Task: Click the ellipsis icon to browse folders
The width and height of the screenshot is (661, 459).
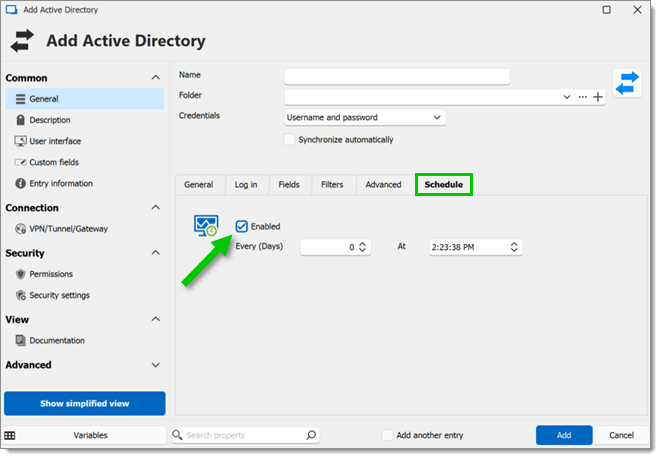Action: (583, 97)
